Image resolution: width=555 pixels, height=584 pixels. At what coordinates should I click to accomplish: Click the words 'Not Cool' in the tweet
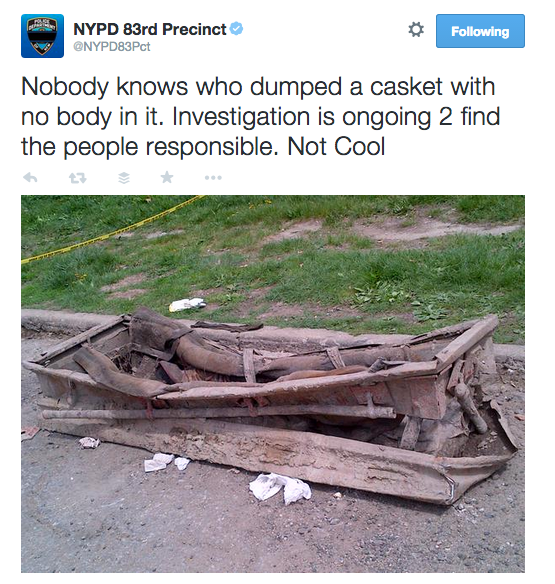(x=336, y=146)
